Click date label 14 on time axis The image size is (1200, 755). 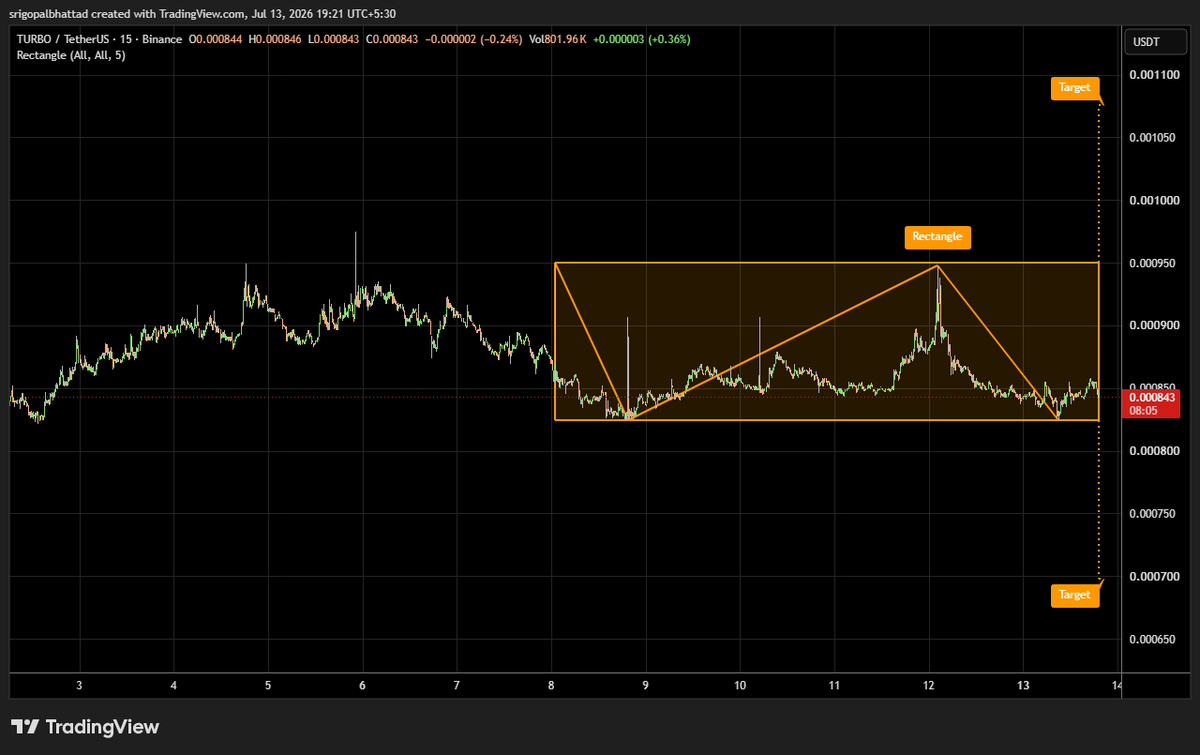(x=1117, y=685)
